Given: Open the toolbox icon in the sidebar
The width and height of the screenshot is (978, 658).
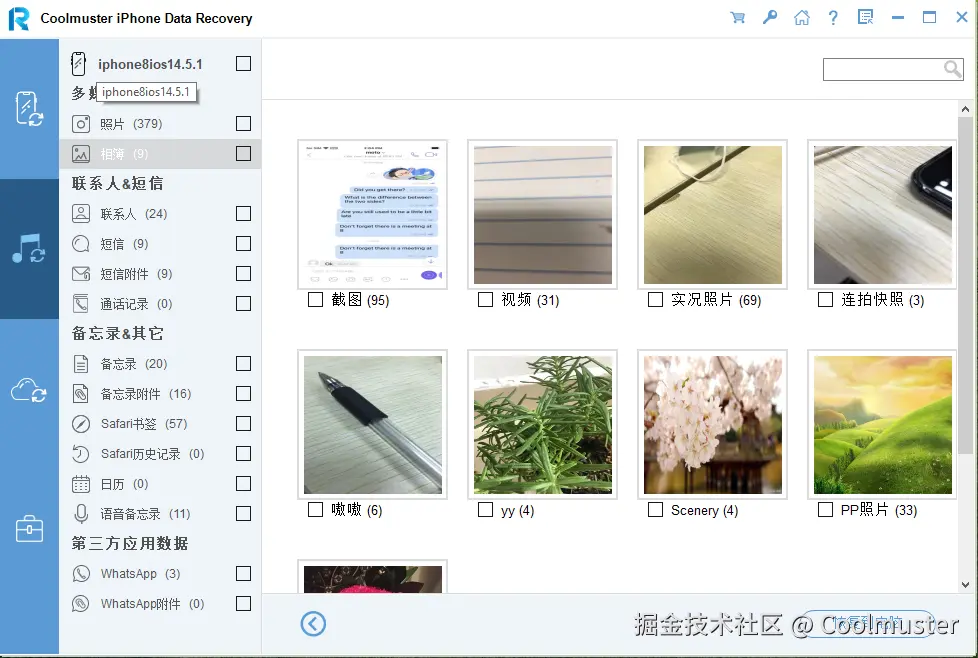Looking at the screenshot, I should 30,525.
